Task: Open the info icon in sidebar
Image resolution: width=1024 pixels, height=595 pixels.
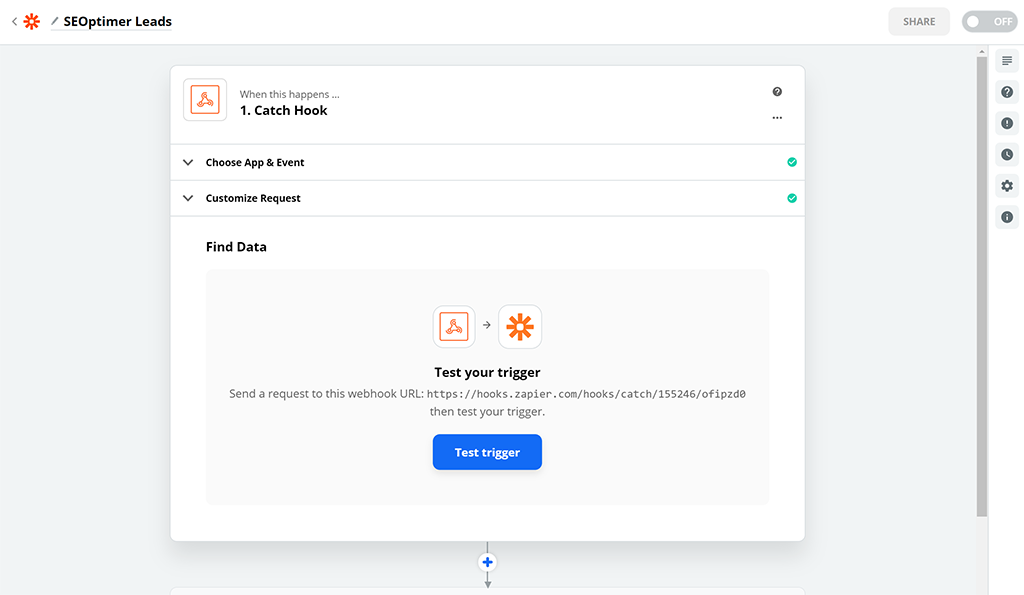Action: pyautogui.click(x=1007, y=217)
